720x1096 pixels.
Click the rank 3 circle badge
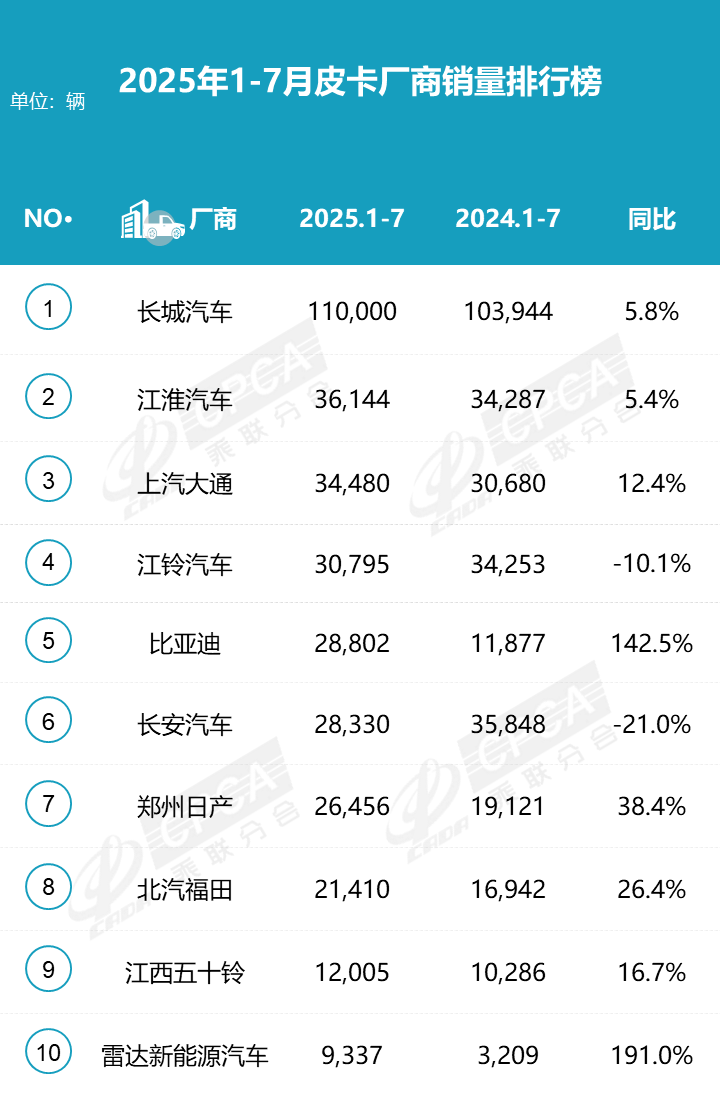pos(49,482)
